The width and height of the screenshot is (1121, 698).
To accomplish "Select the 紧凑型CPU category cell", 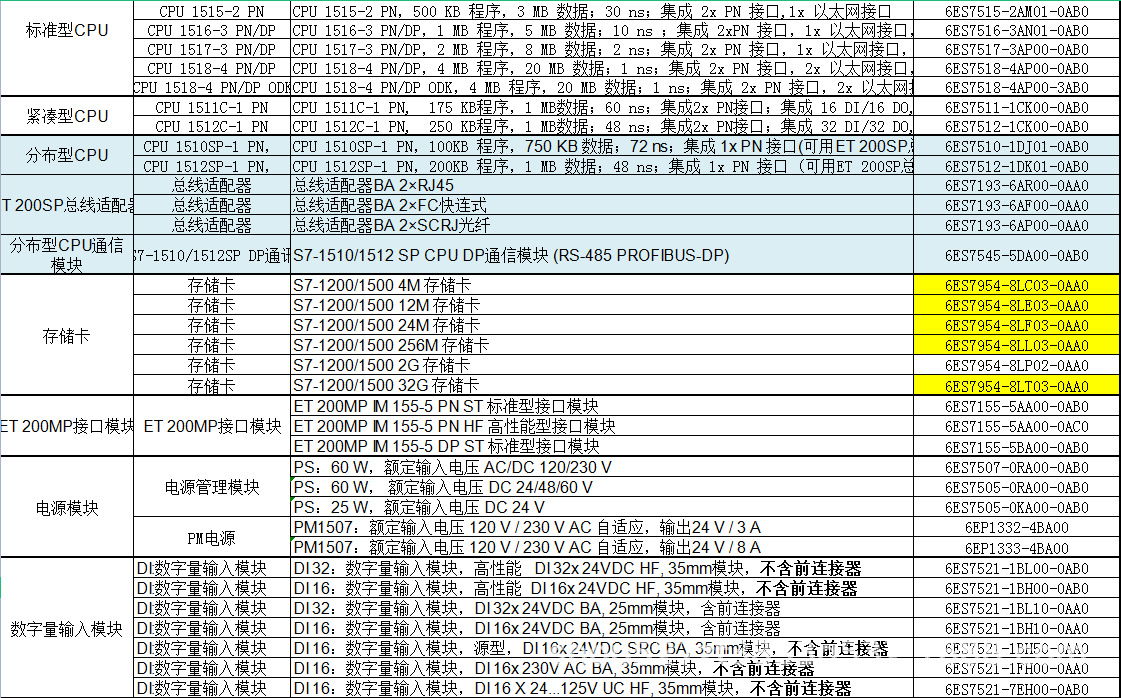I will click(x=66, y=117).
